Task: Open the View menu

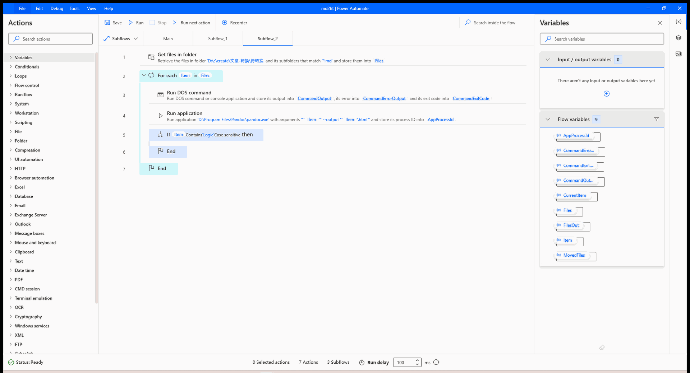Action: click(x=91, y=8)
